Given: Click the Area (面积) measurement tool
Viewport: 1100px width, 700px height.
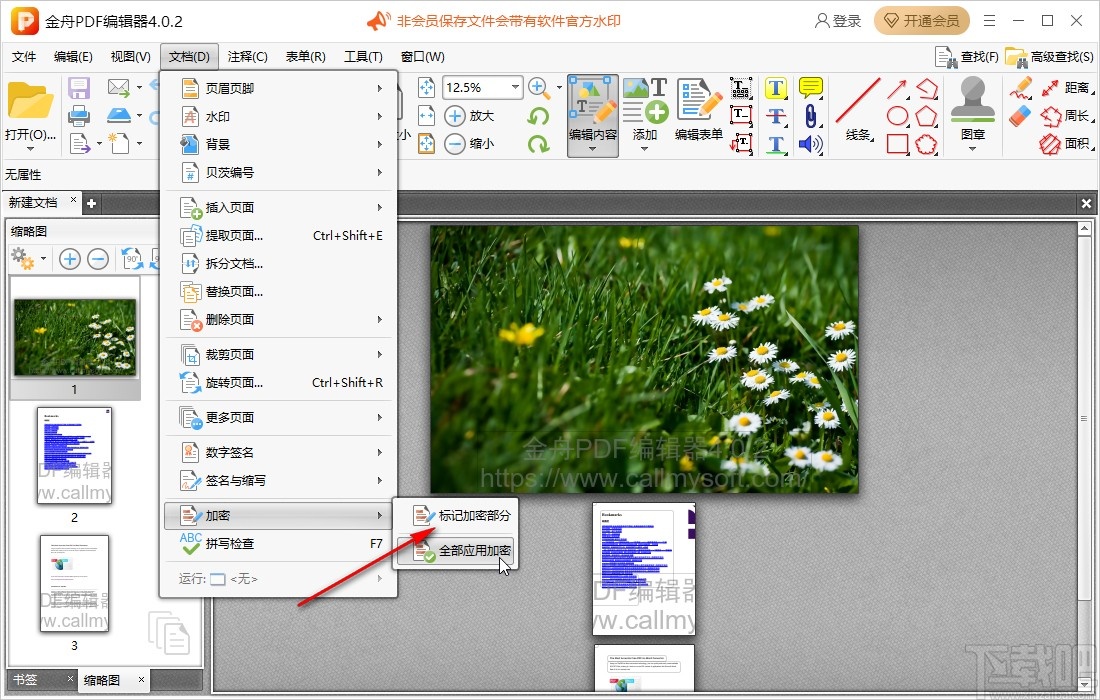Looking at the screenshot, I should click(x=1068, y=144).
